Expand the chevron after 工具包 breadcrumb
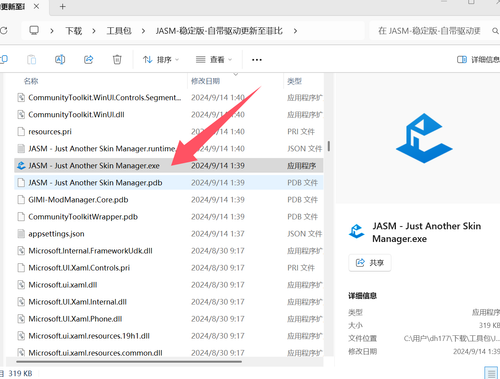The image size is (500, 379). [x=143, y=31]
